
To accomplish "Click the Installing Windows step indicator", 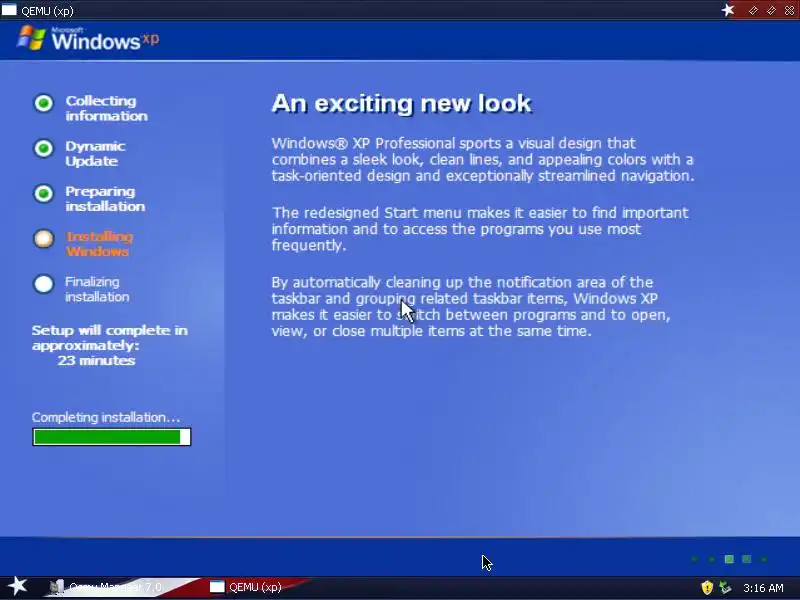I will 44,239.
